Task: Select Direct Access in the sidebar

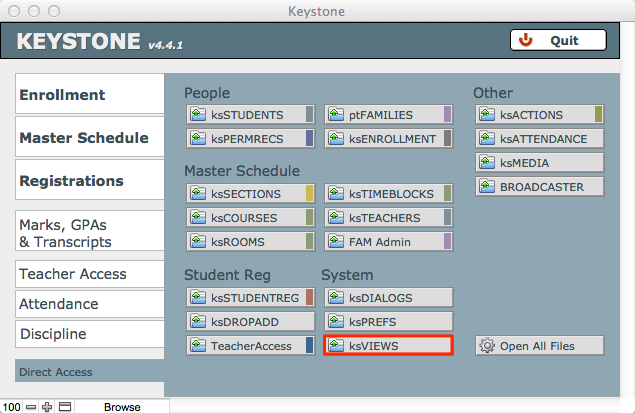Action: (90, 372)
